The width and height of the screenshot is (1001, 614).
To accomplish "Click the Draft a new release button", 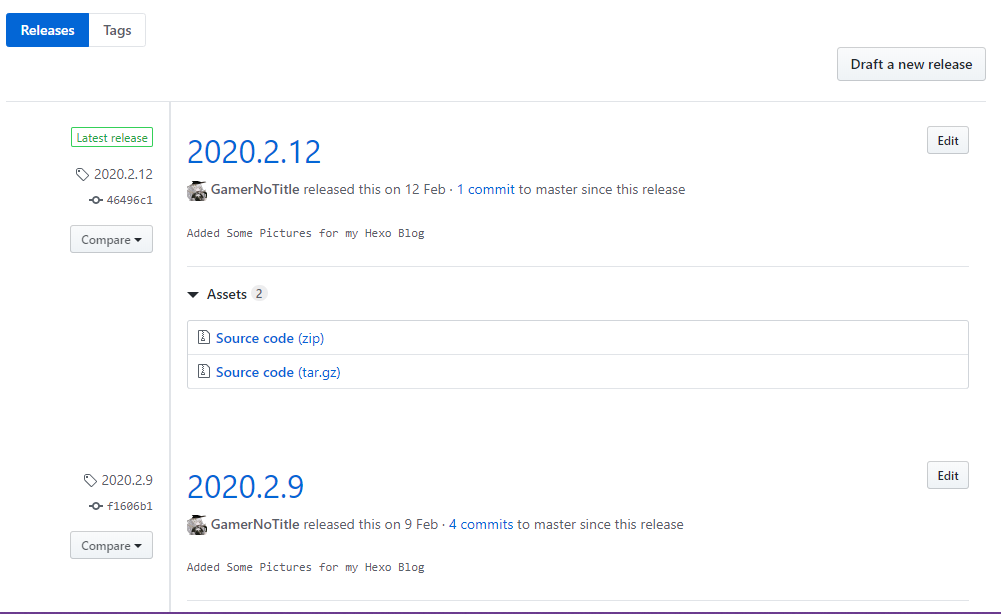I will coord(910,64).
